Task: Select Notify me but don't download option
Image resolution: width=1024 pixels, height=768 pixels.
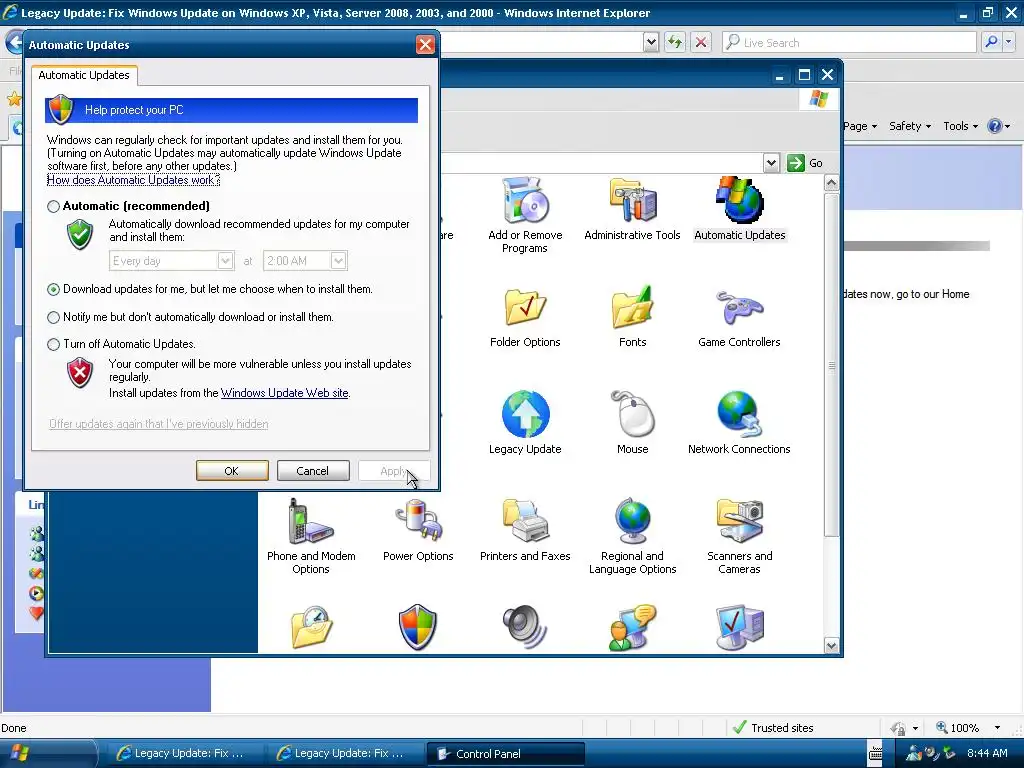Action: tap(54, 317)
